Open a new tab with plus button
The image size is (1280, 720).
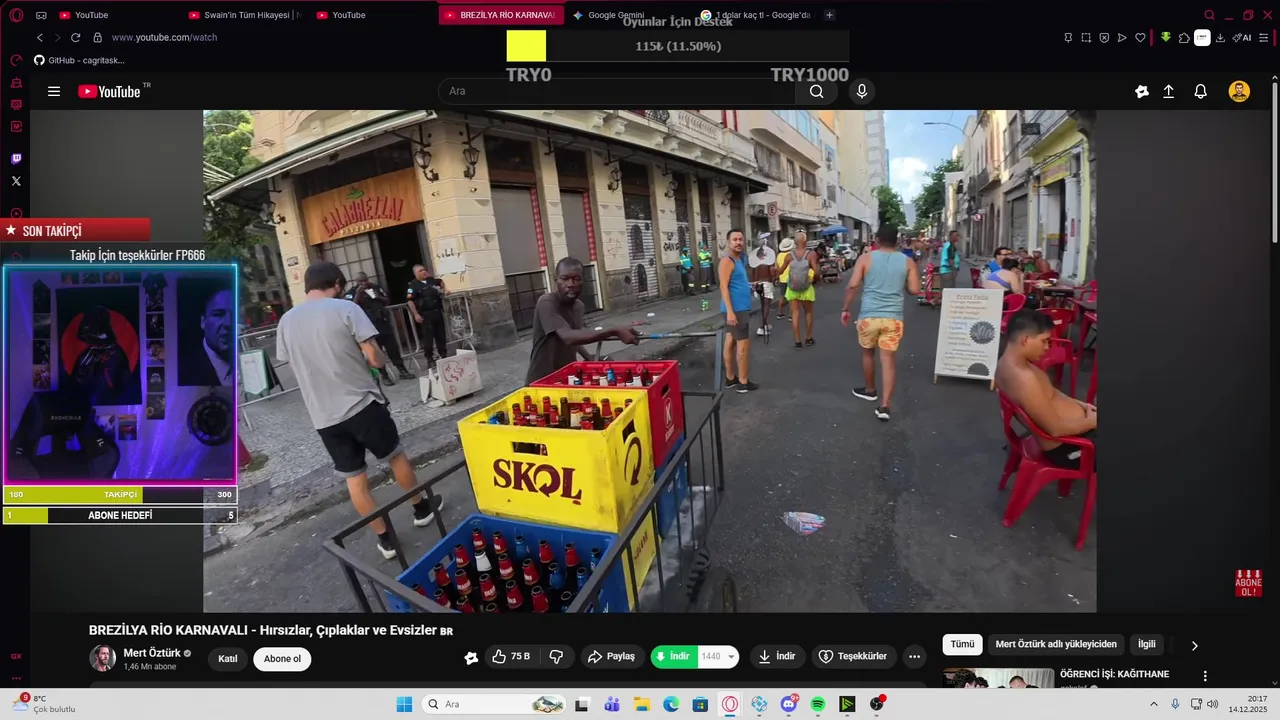click(829, 15)
